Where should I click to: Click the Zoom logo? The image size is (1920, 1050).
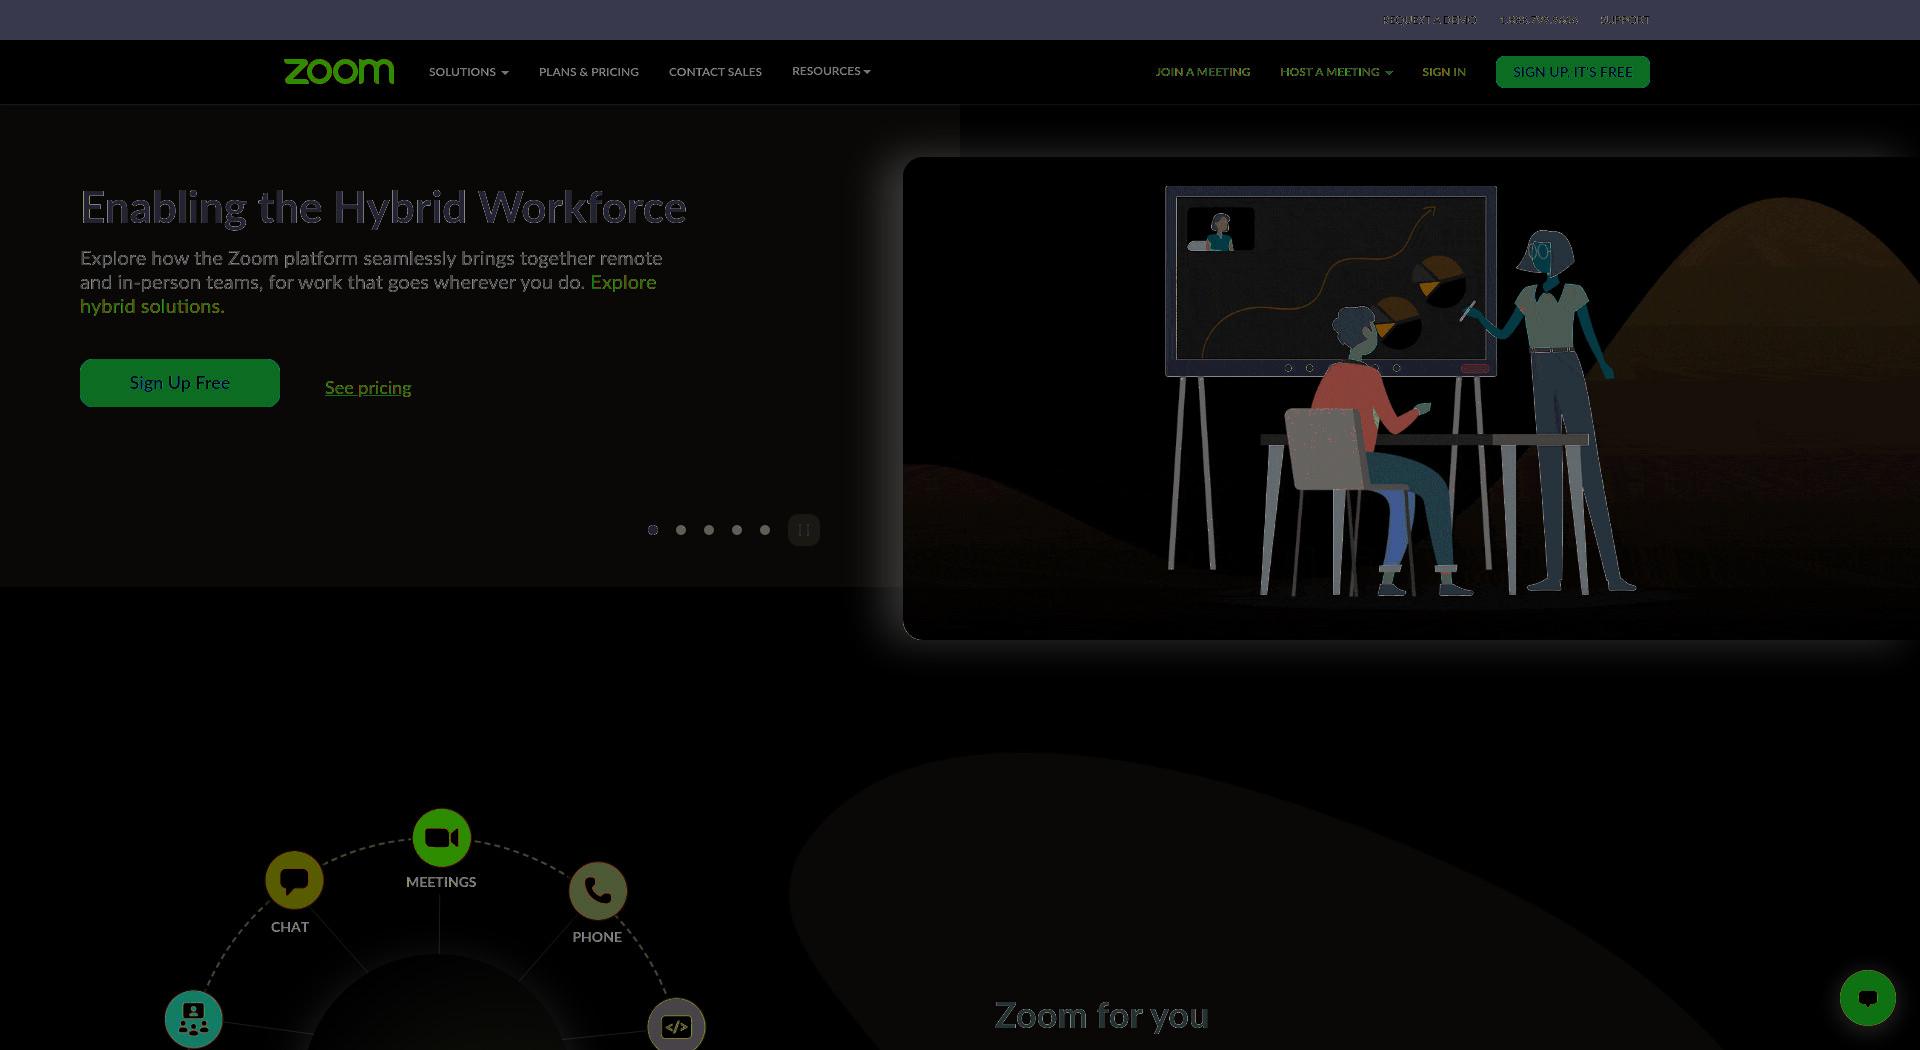point(339,72)
